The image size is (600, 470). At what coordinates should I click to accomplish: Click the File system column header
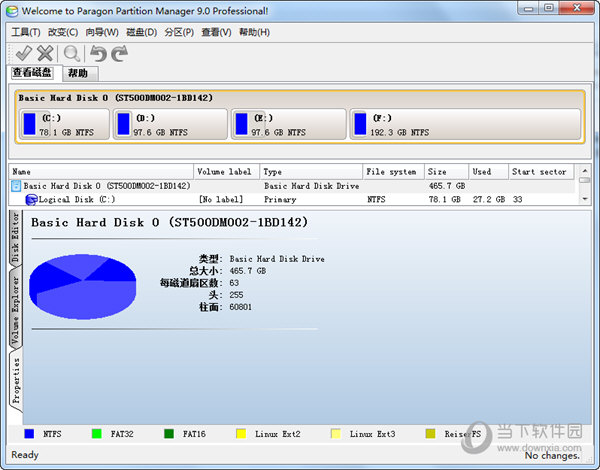click(393, 172)
